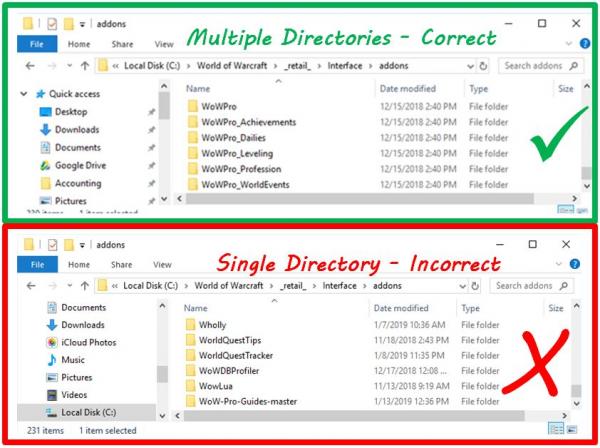
Task: Refresh the bottom window address bar
Action: tap(475, 286)
